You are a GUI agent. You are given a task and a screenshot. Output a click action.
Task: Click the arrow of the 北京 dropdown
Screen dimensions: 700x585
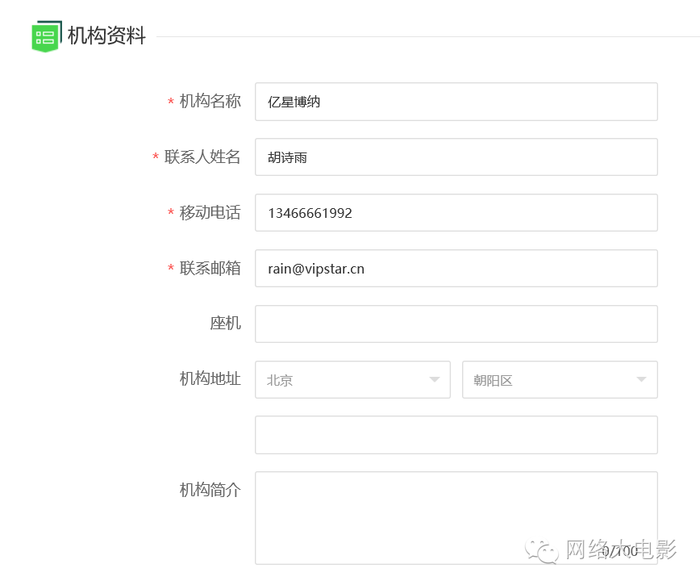(434, 380)
